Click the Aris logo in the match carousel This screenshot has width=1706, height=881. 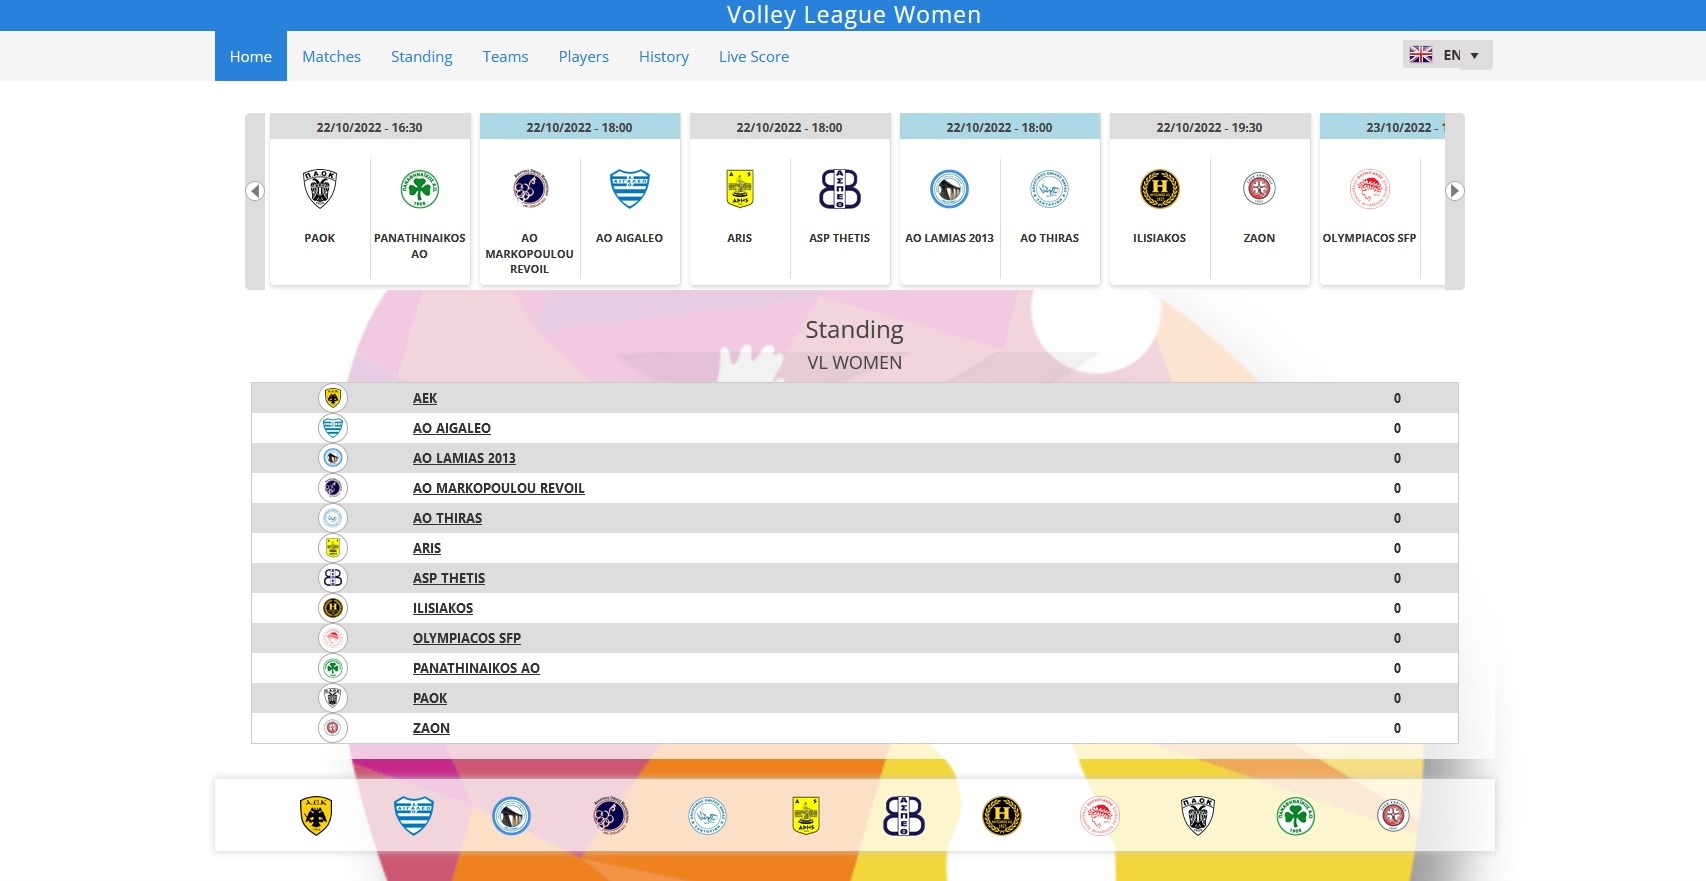740,189
